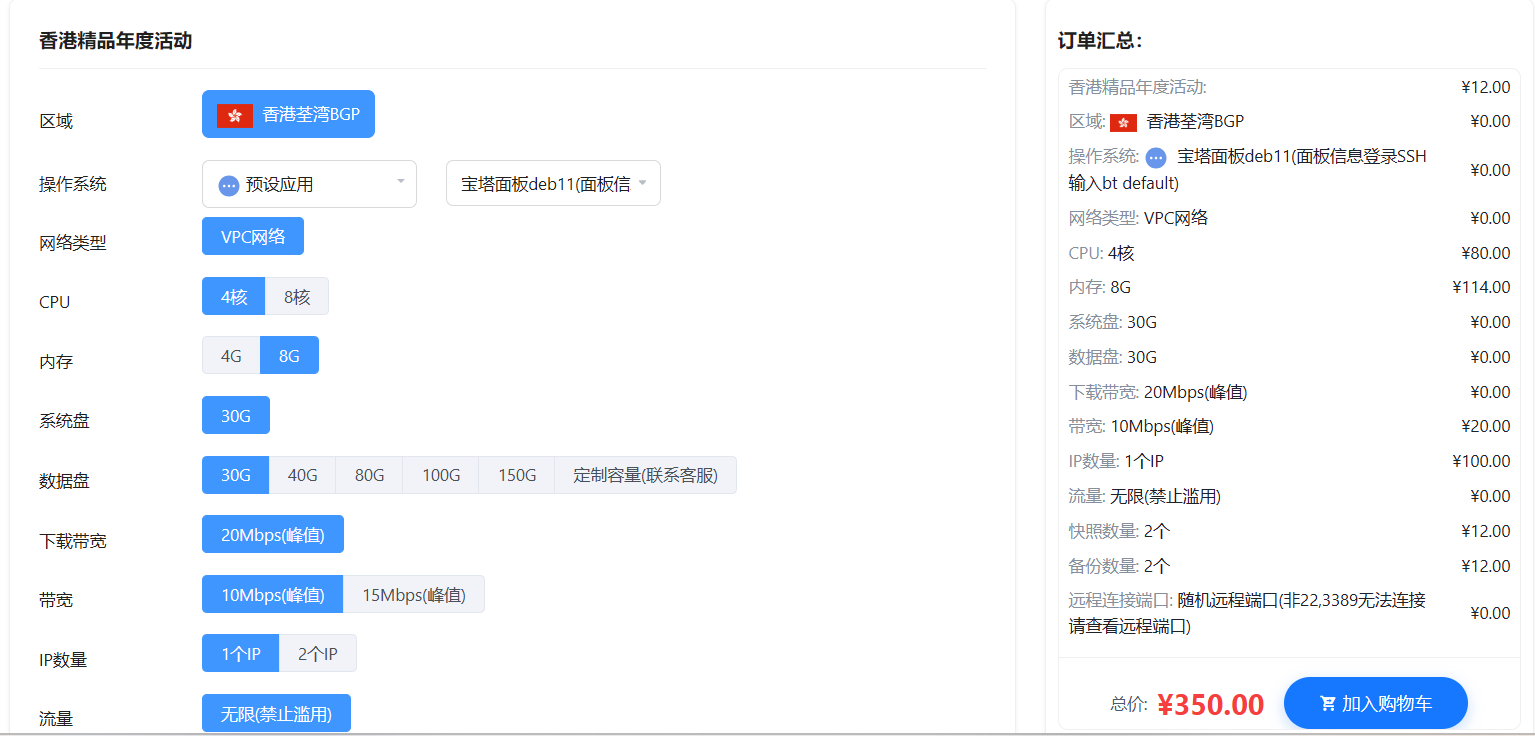Viewport: 1535px width, 736px height.
Task: Choose 15Mbps(峰值) bandwidth
Action: (x=414, y=594)
